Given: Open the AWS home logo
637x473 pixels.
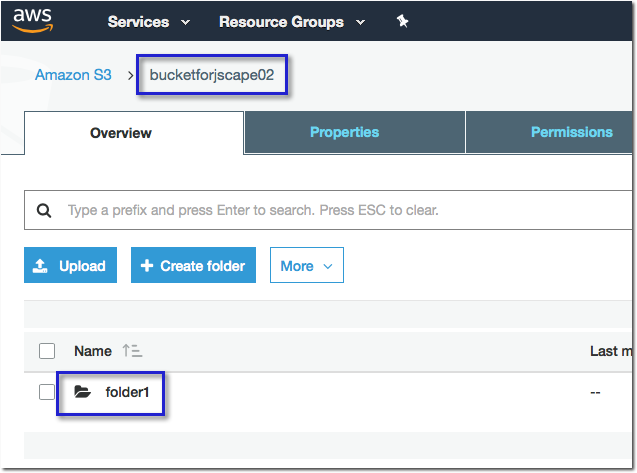Looking at the screenshot, I should pyautogui.click(x=32, y=20).
